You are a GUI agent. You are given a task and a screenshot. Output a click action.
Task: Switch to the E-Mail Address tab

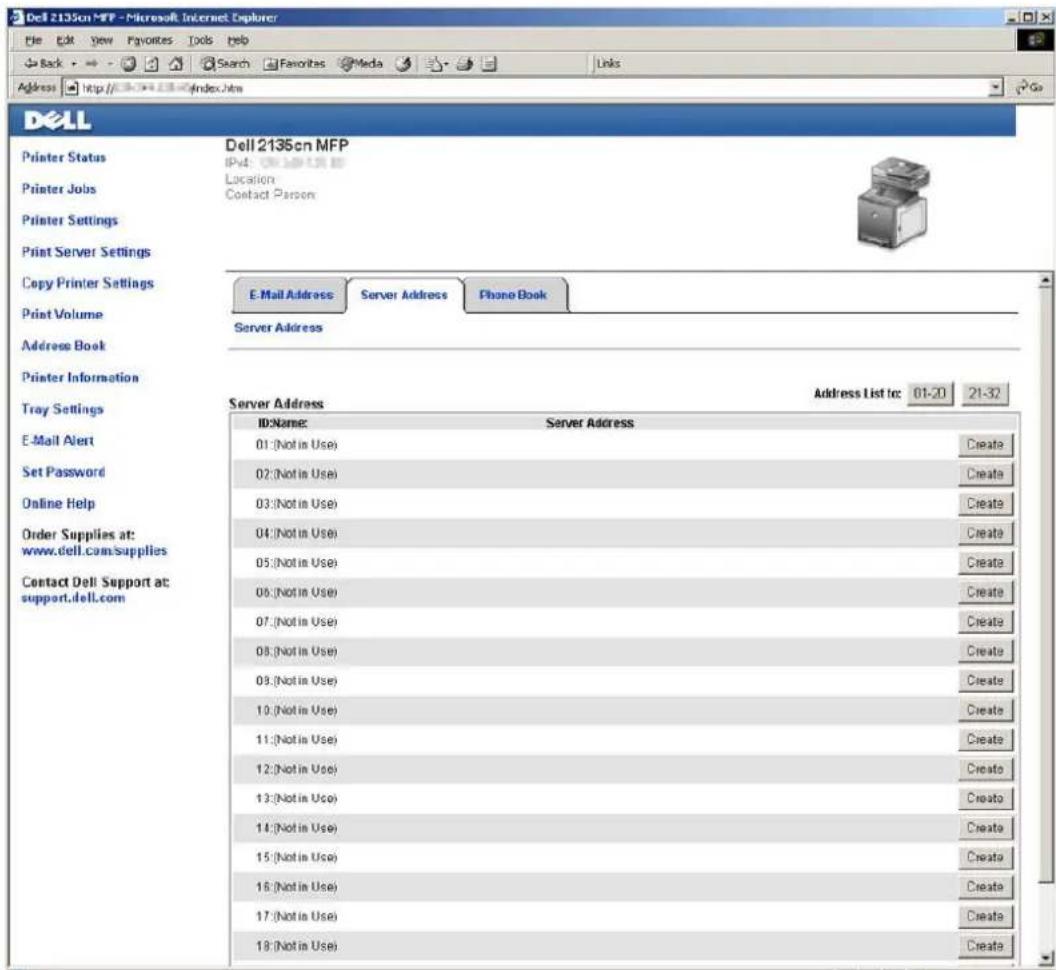pyautogui.click(x=290, y=295)
